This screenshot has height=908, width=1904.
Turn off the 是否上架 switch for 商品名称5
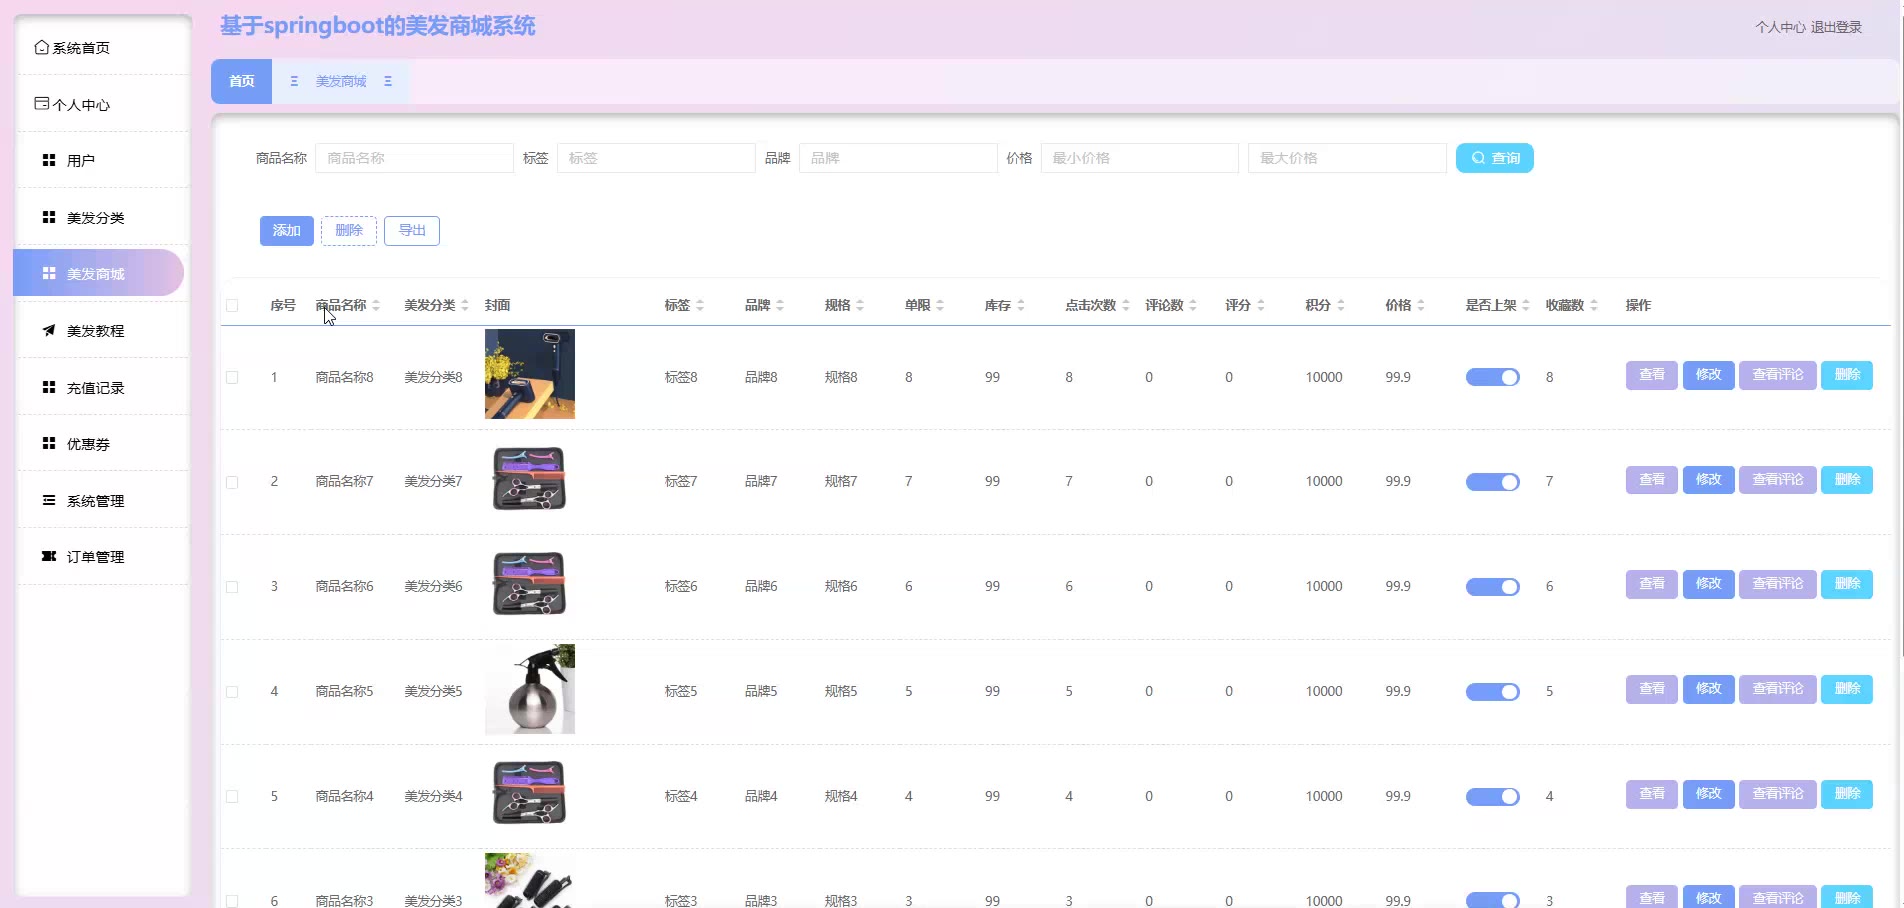pyautogui.click(x=1492, y=691)
